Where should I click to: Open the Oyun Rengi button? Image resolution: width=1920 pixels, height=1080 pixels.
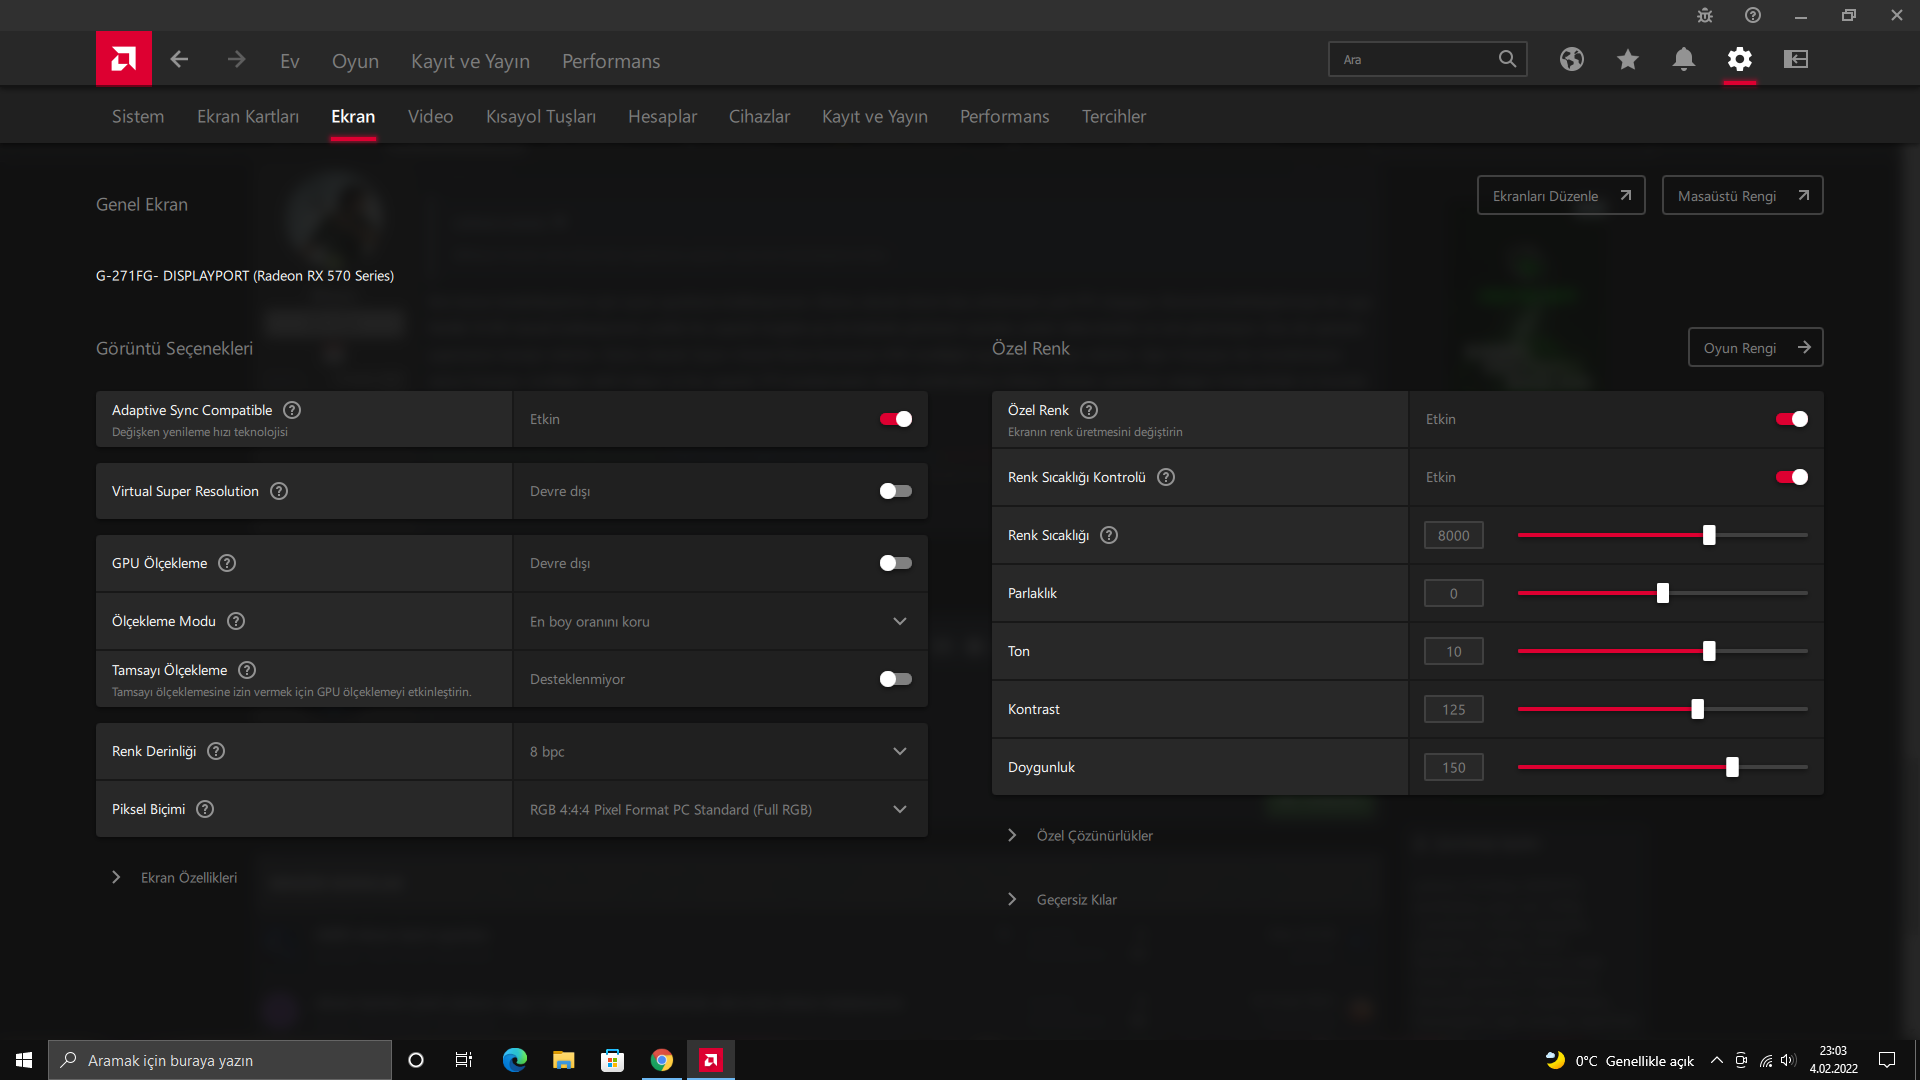(1755, 347)
